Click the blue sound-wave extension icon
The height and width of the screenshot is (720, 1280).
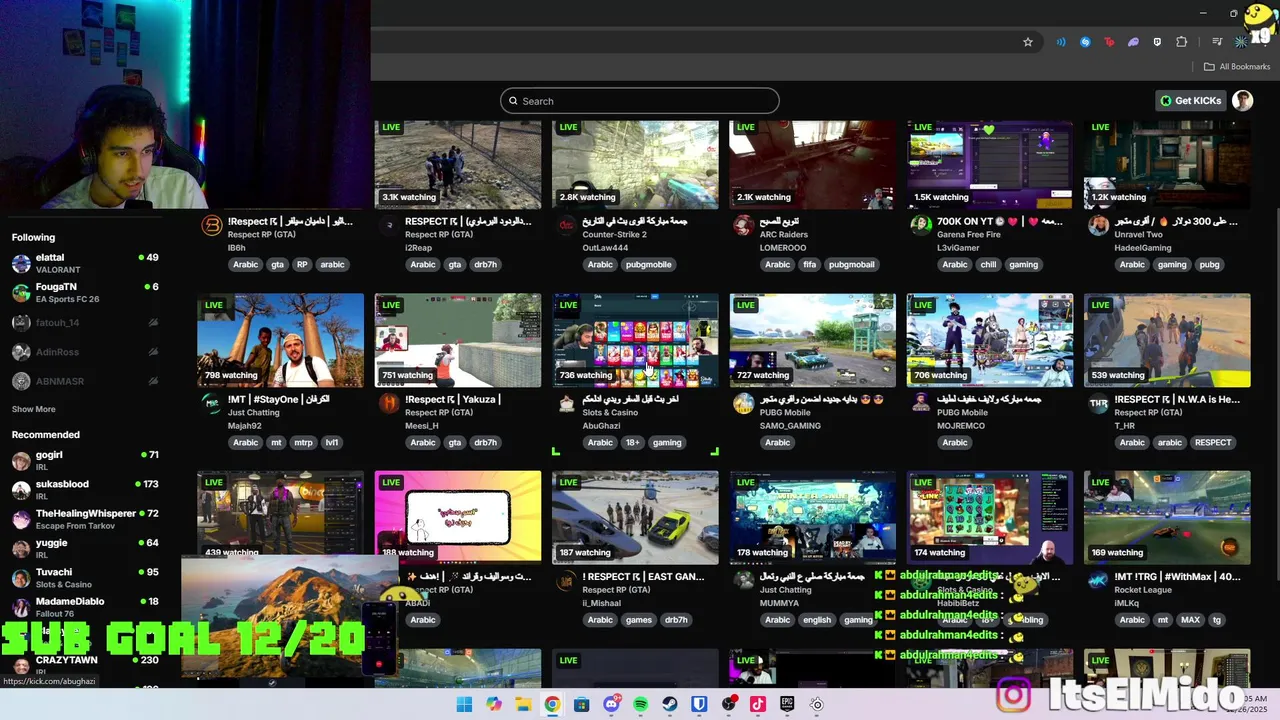(x=1061, y=42)
